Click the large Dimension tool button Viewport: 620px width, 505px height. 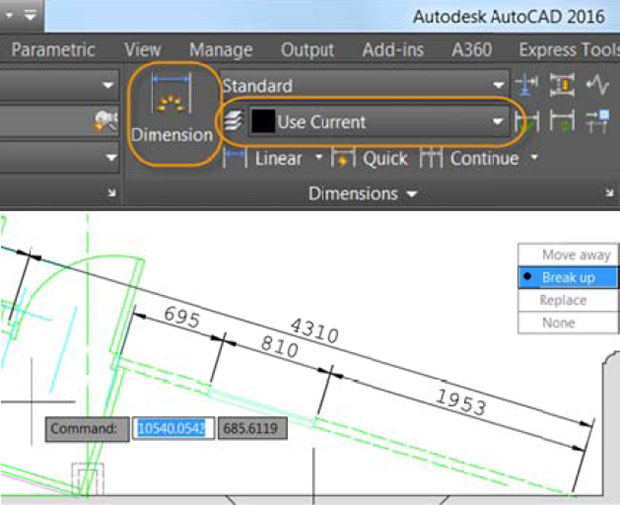click(172, 114)
